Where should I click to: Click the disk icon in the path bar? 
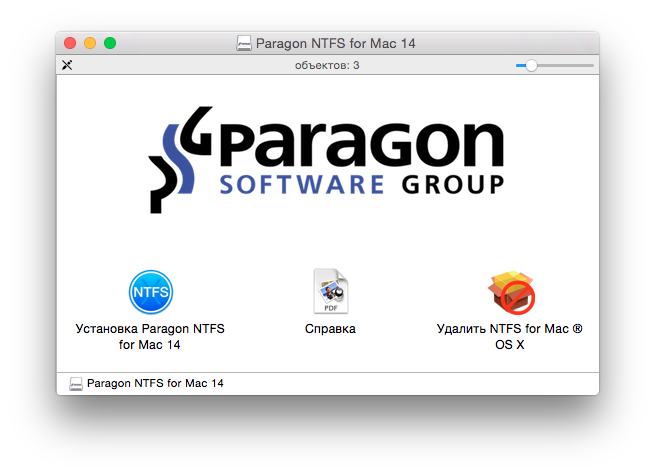pos(76,384)
